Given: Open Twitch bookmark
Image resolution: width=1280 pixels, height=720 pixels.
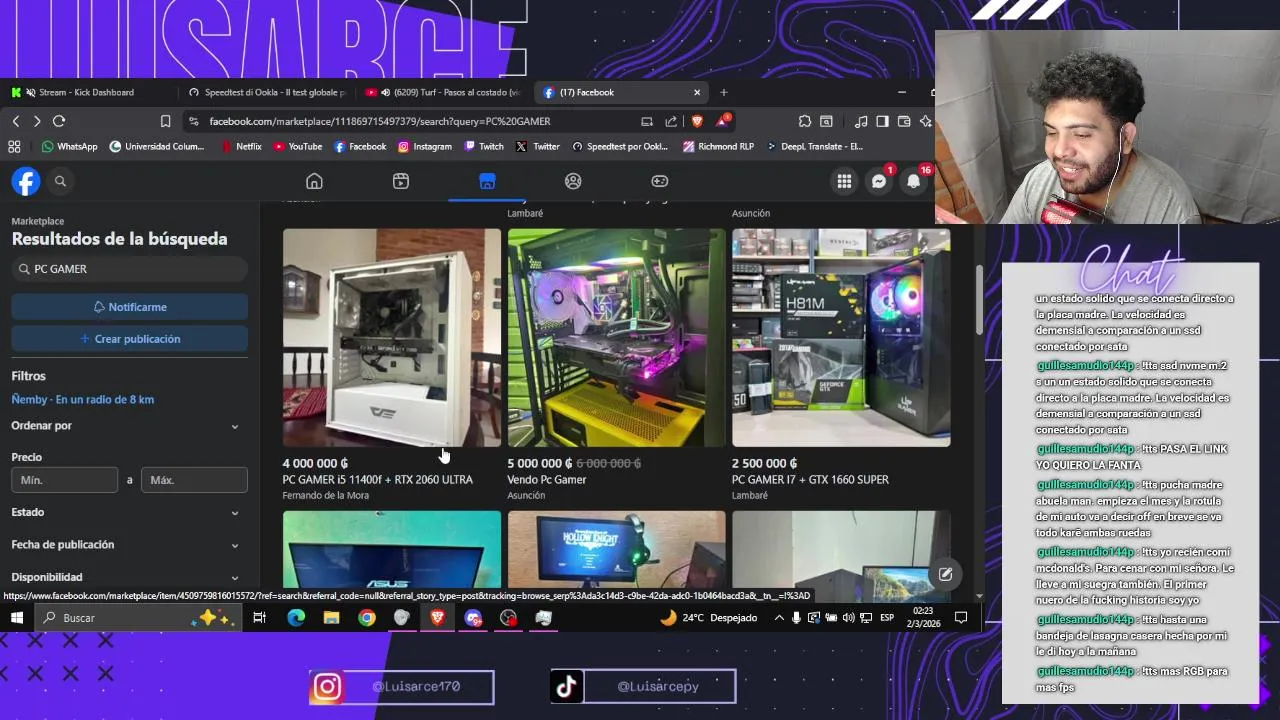Looking at the screenshot, I should pyautogui.click(x=484, y=146).
